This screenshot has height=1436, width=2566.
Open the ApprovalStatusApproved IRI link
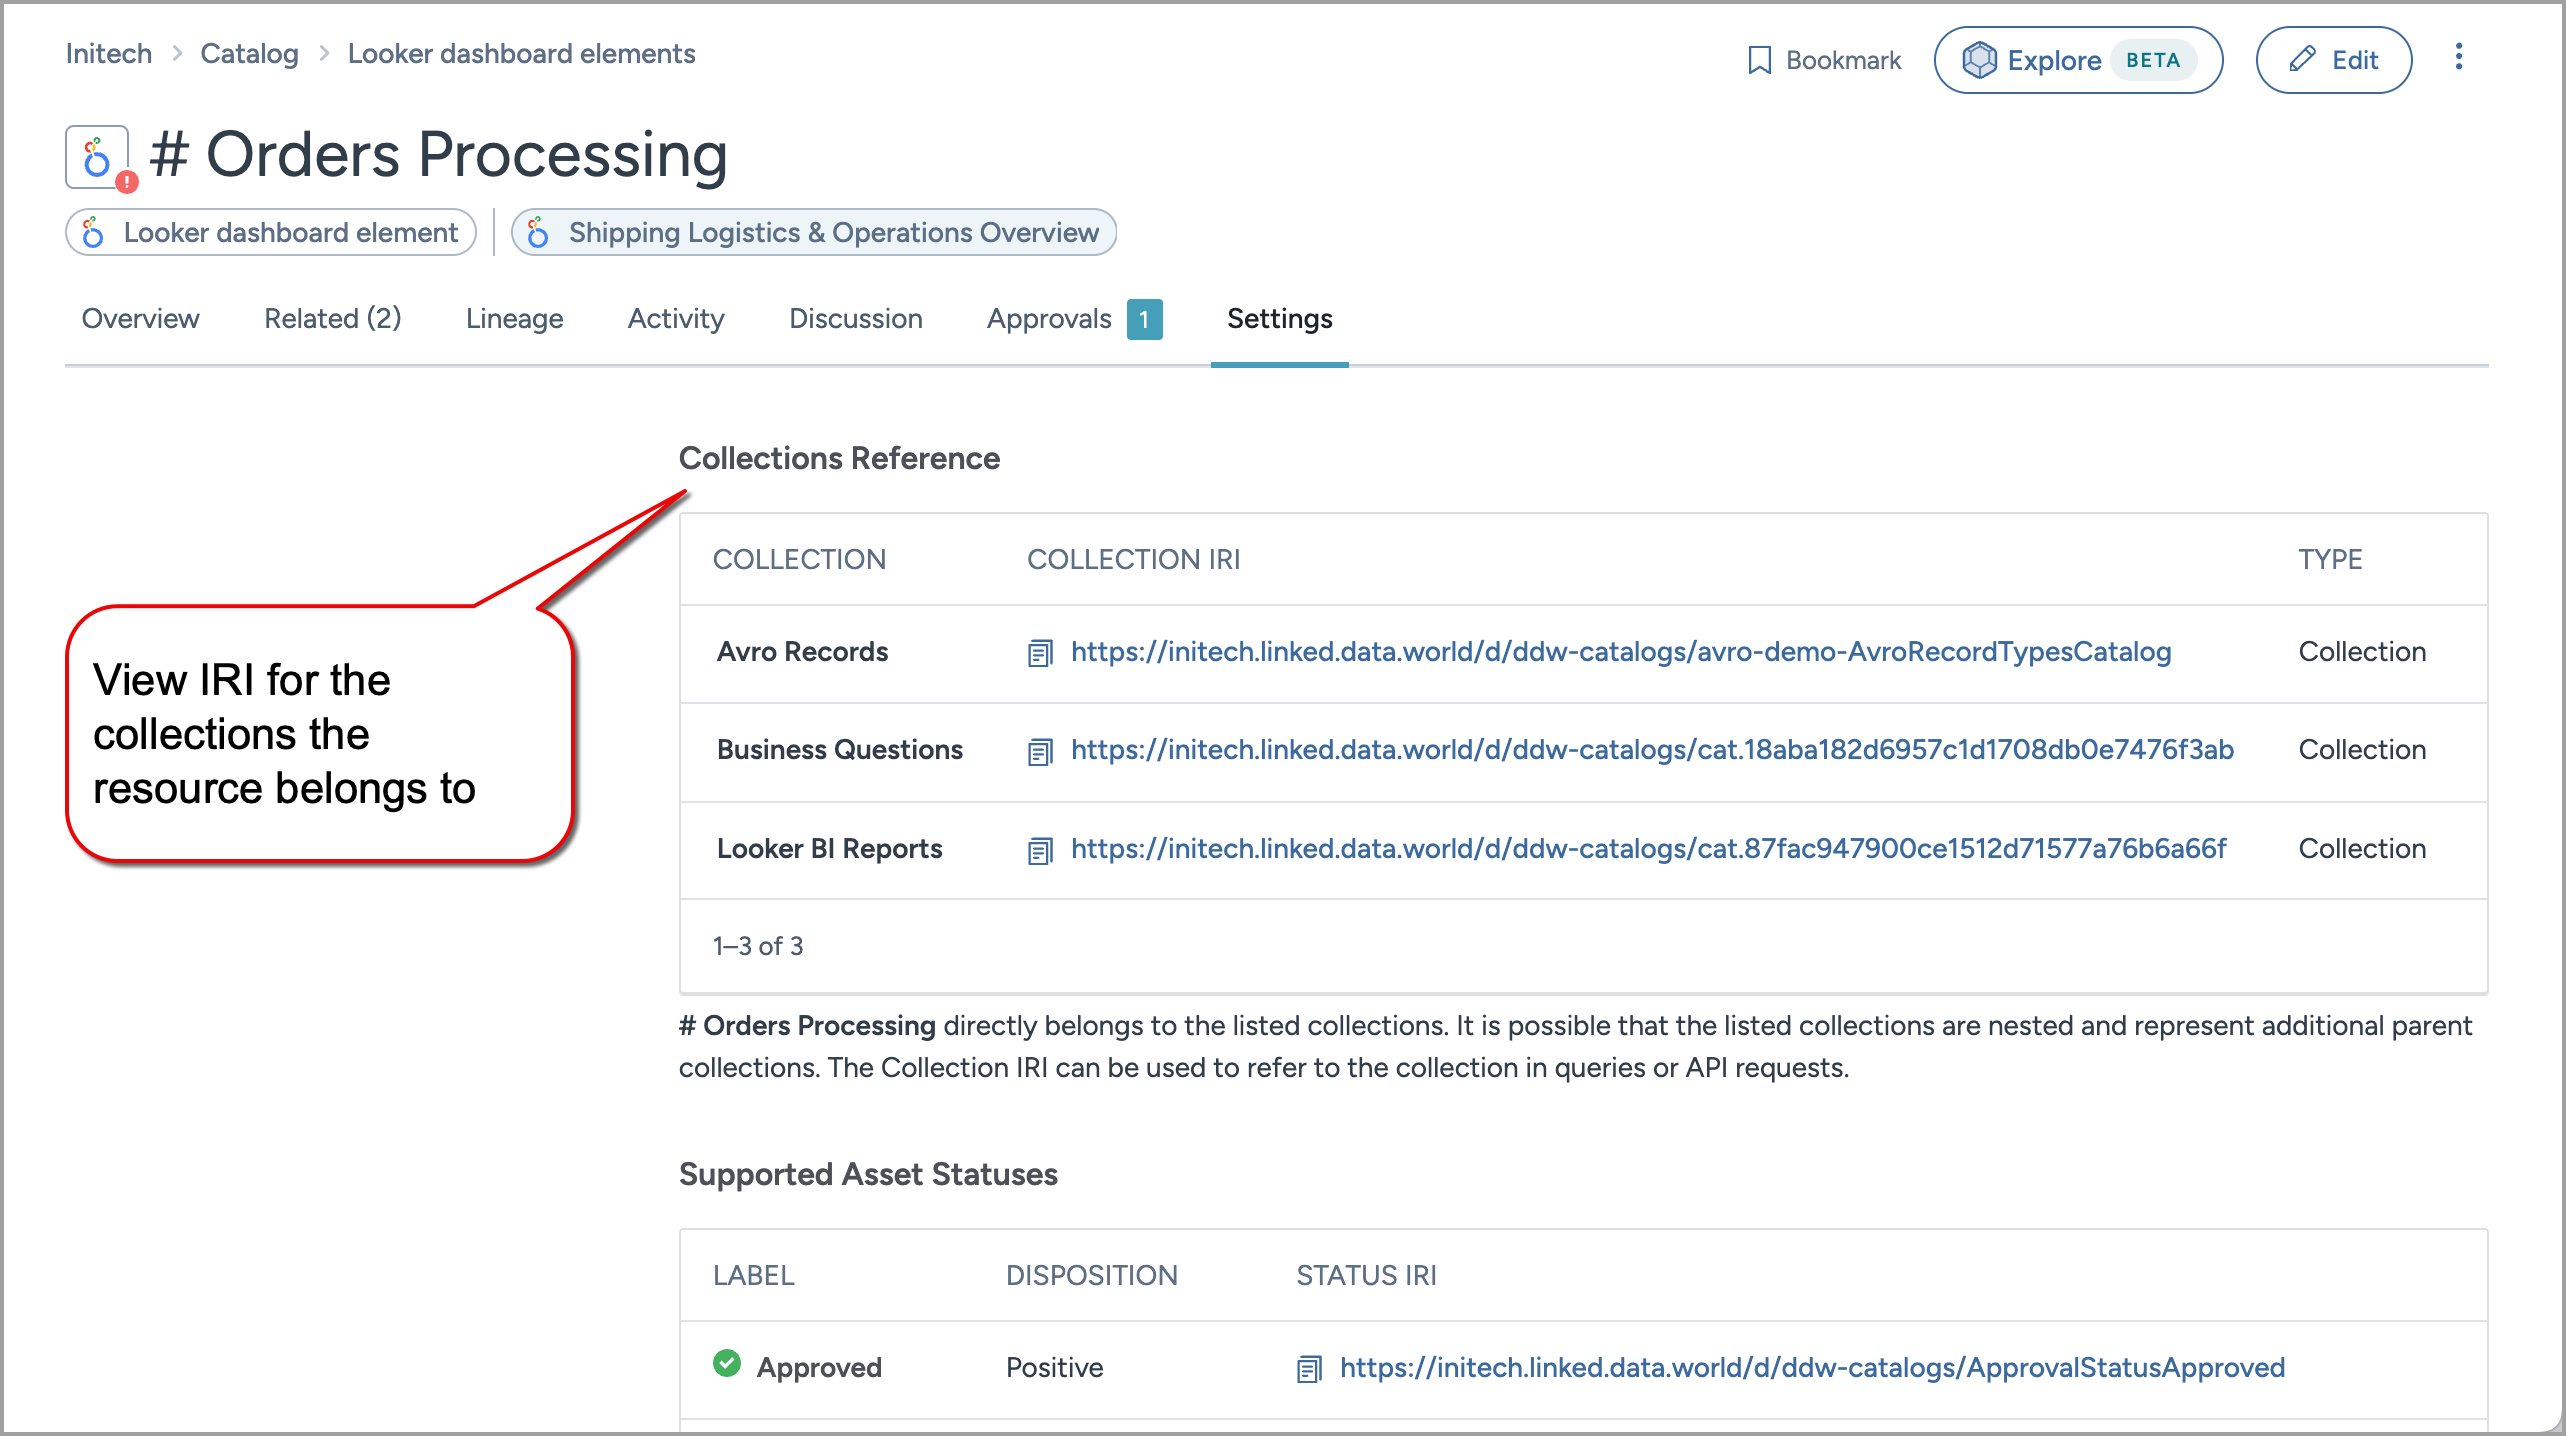pyautogui.click(x=1811, y=1367)
